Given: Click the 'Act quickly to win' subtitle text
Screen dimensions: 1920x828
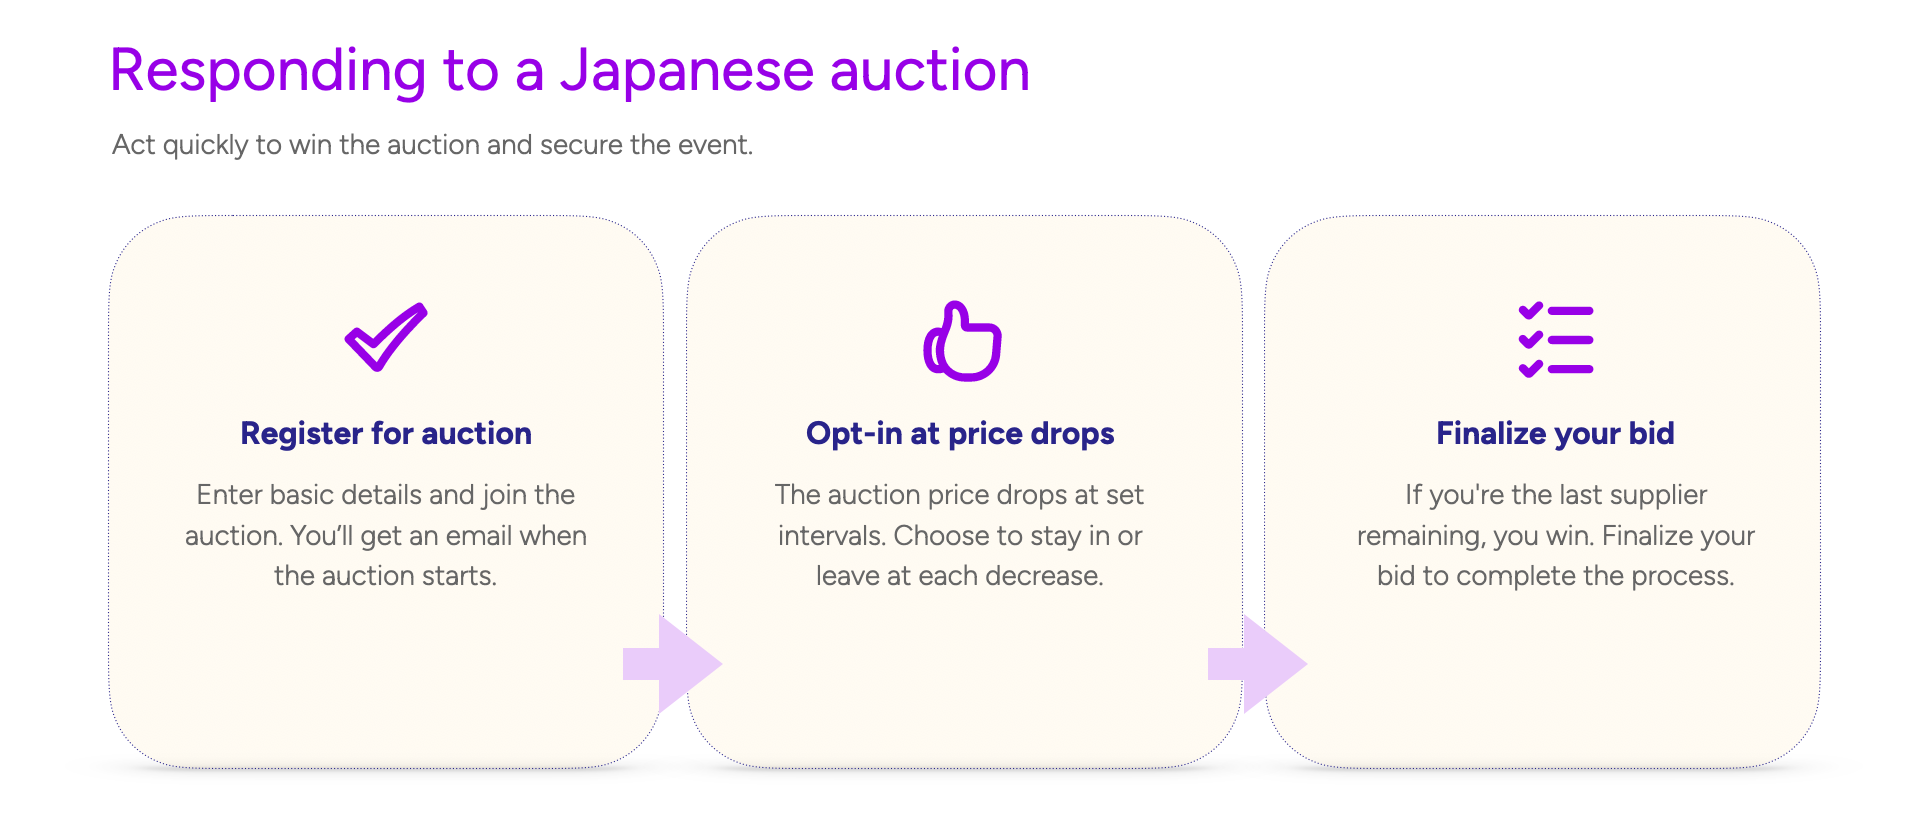Looking at the screenshot, I should click(x=432, y=145).
